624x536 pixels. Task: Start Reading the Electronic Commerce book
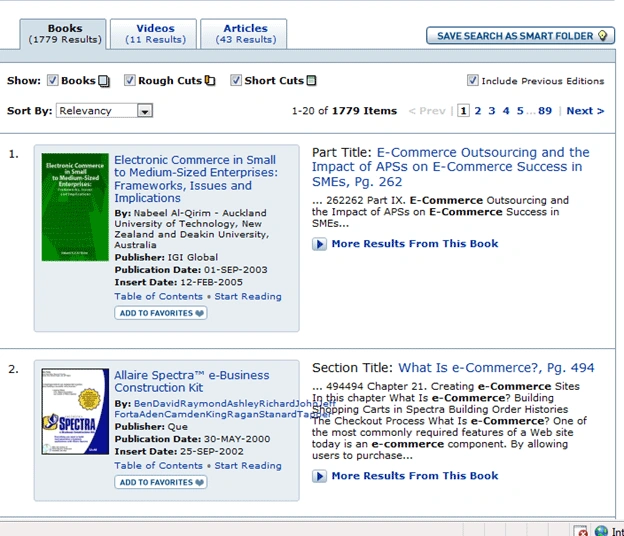(248, 296)
